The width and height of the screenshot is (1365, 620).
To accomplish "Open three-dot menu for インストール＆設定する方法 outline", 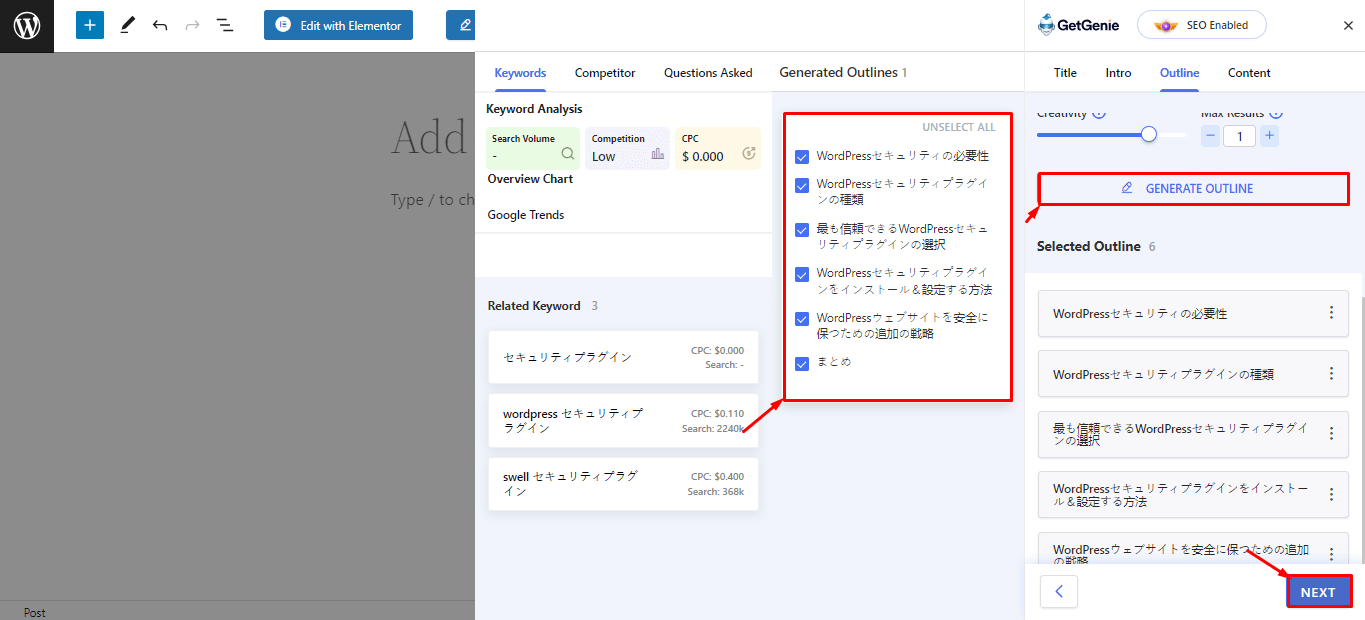I will point(1331,494).
